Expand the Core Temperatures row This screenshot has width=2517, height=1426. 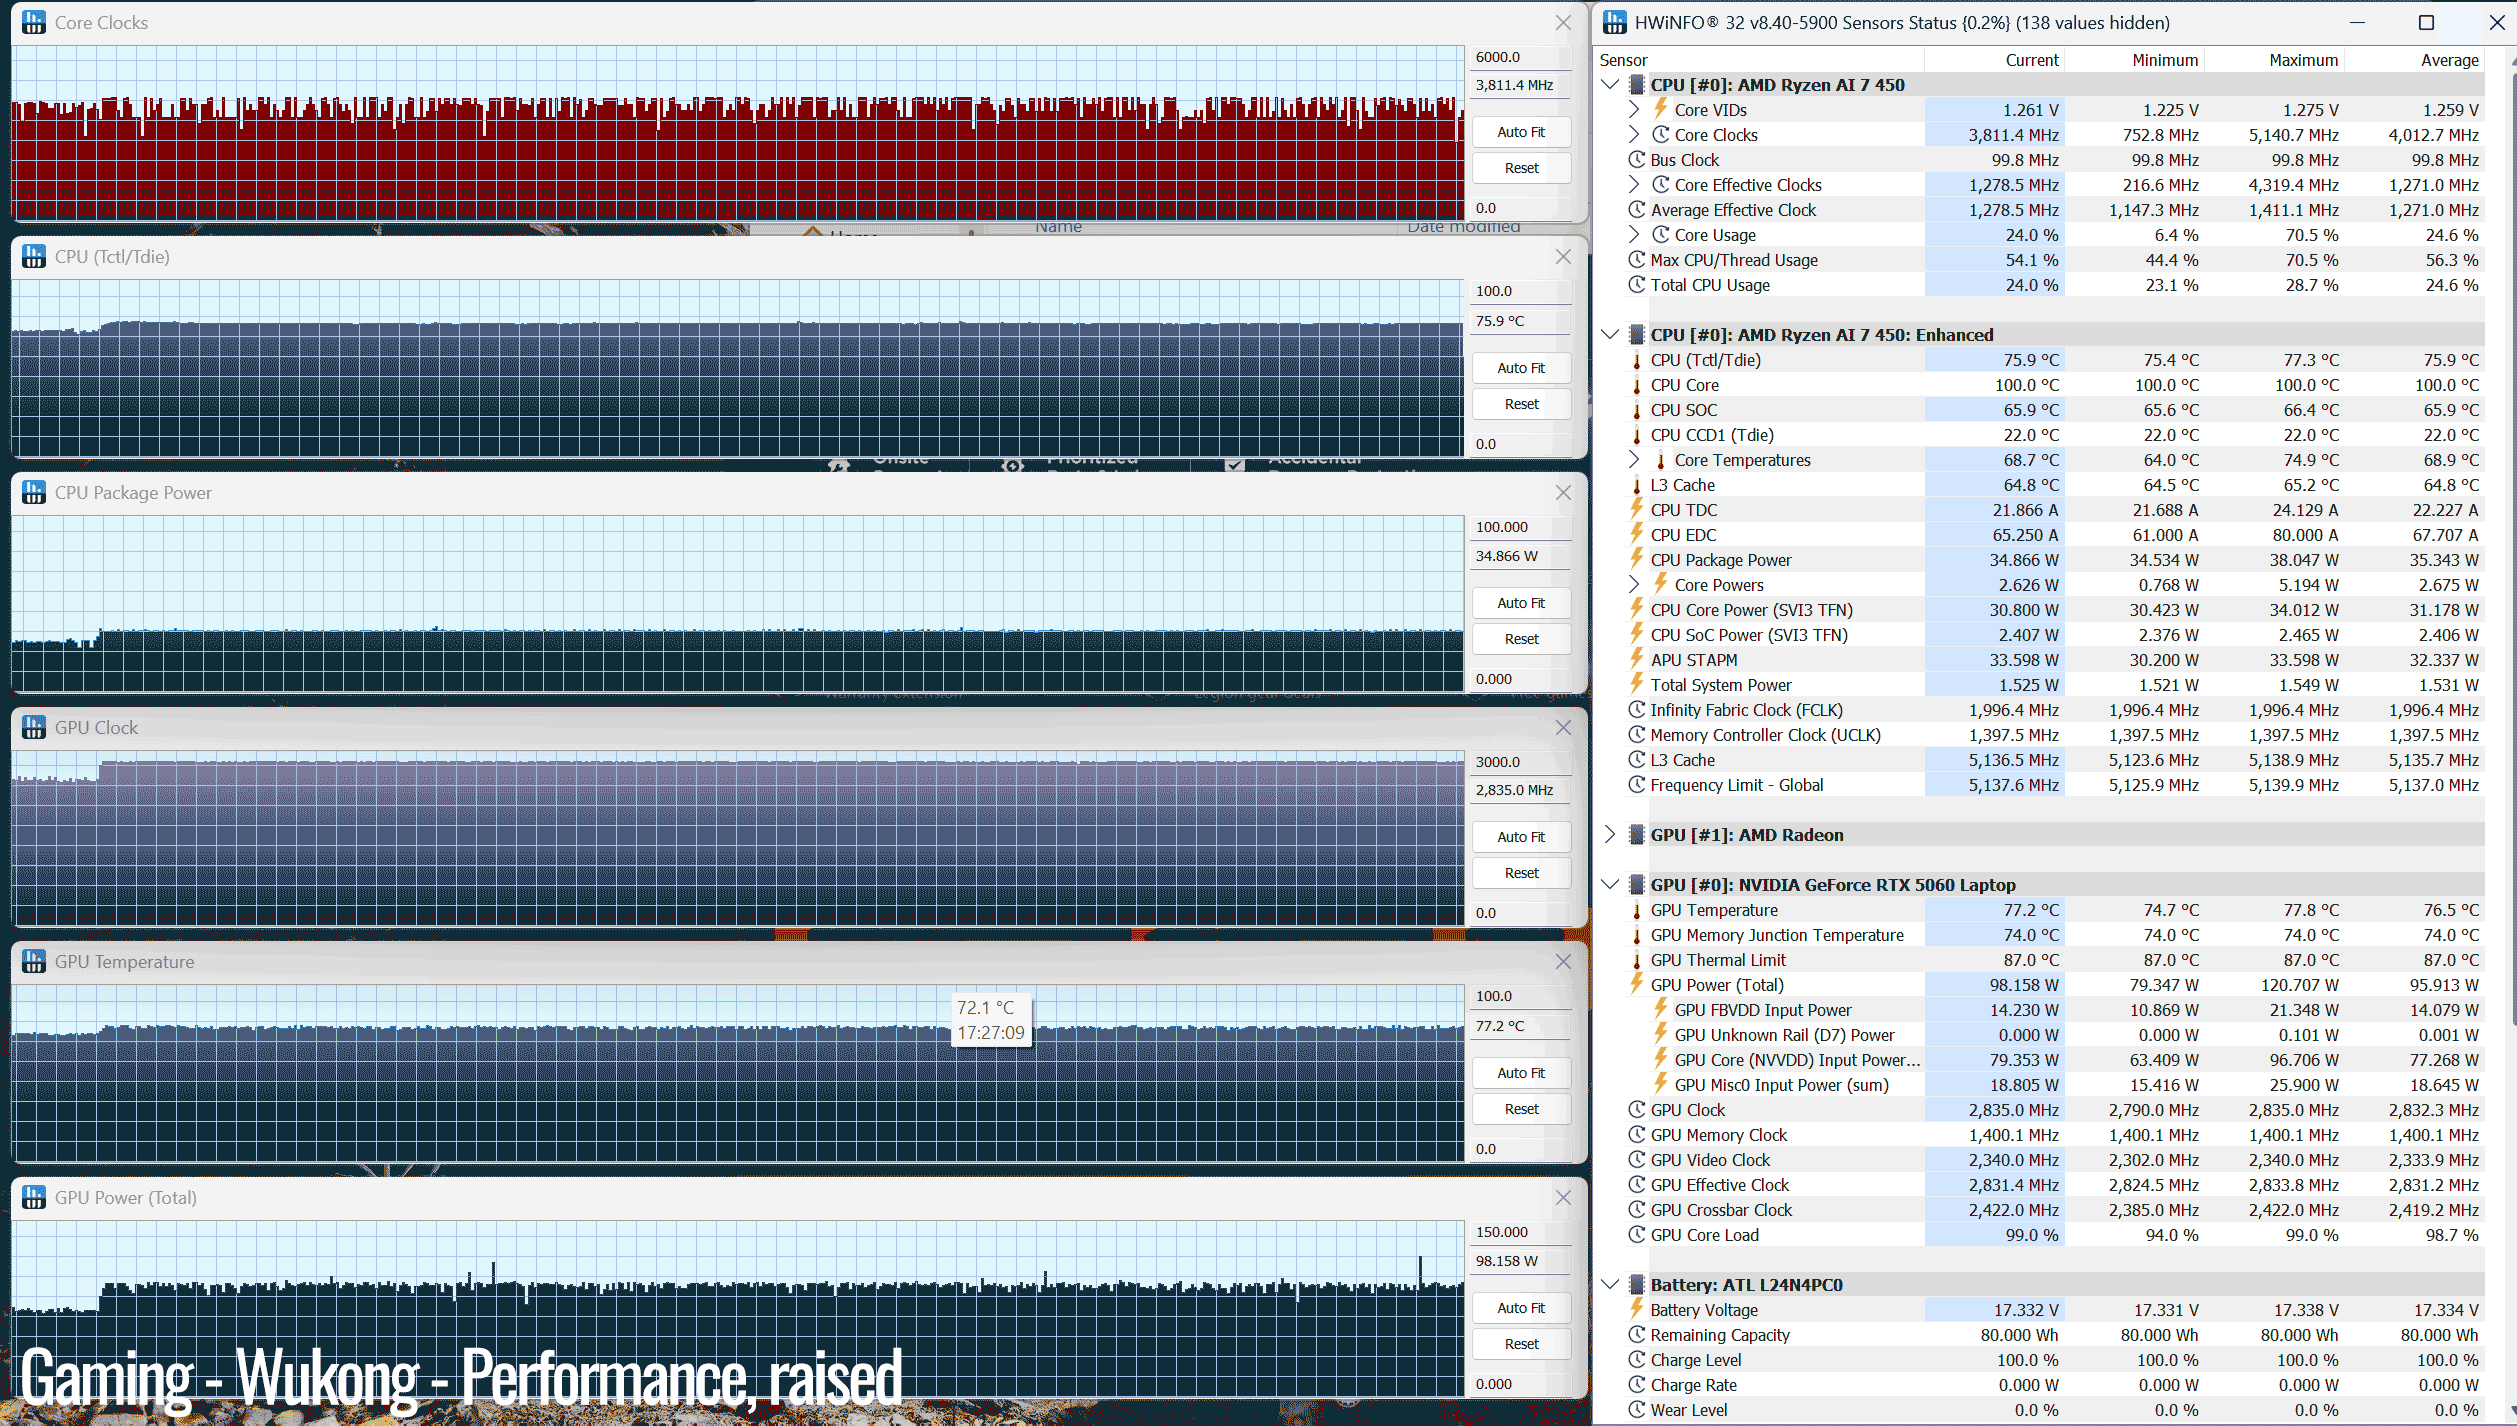point(1634,459)
